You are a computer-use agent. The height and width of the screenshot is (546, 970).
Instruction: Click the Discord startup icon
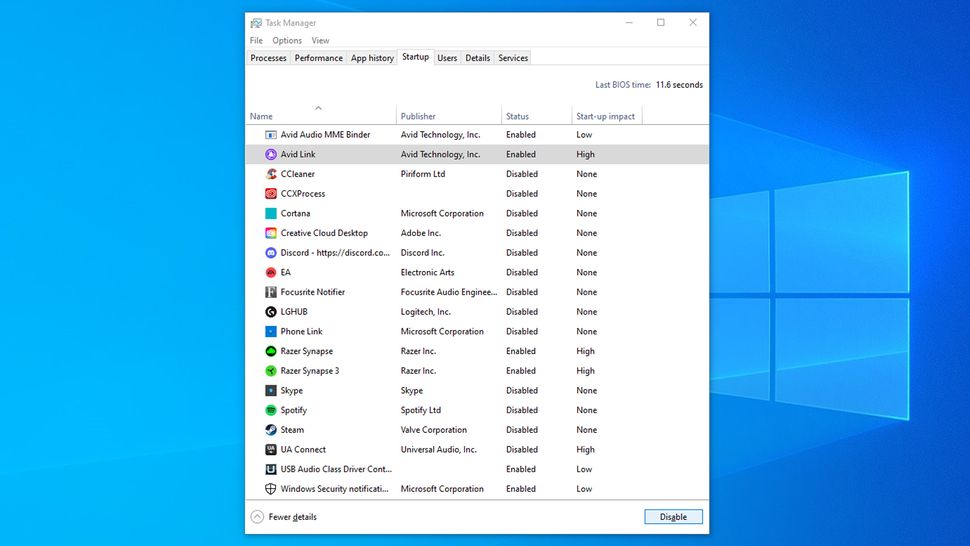click(270, 252)
